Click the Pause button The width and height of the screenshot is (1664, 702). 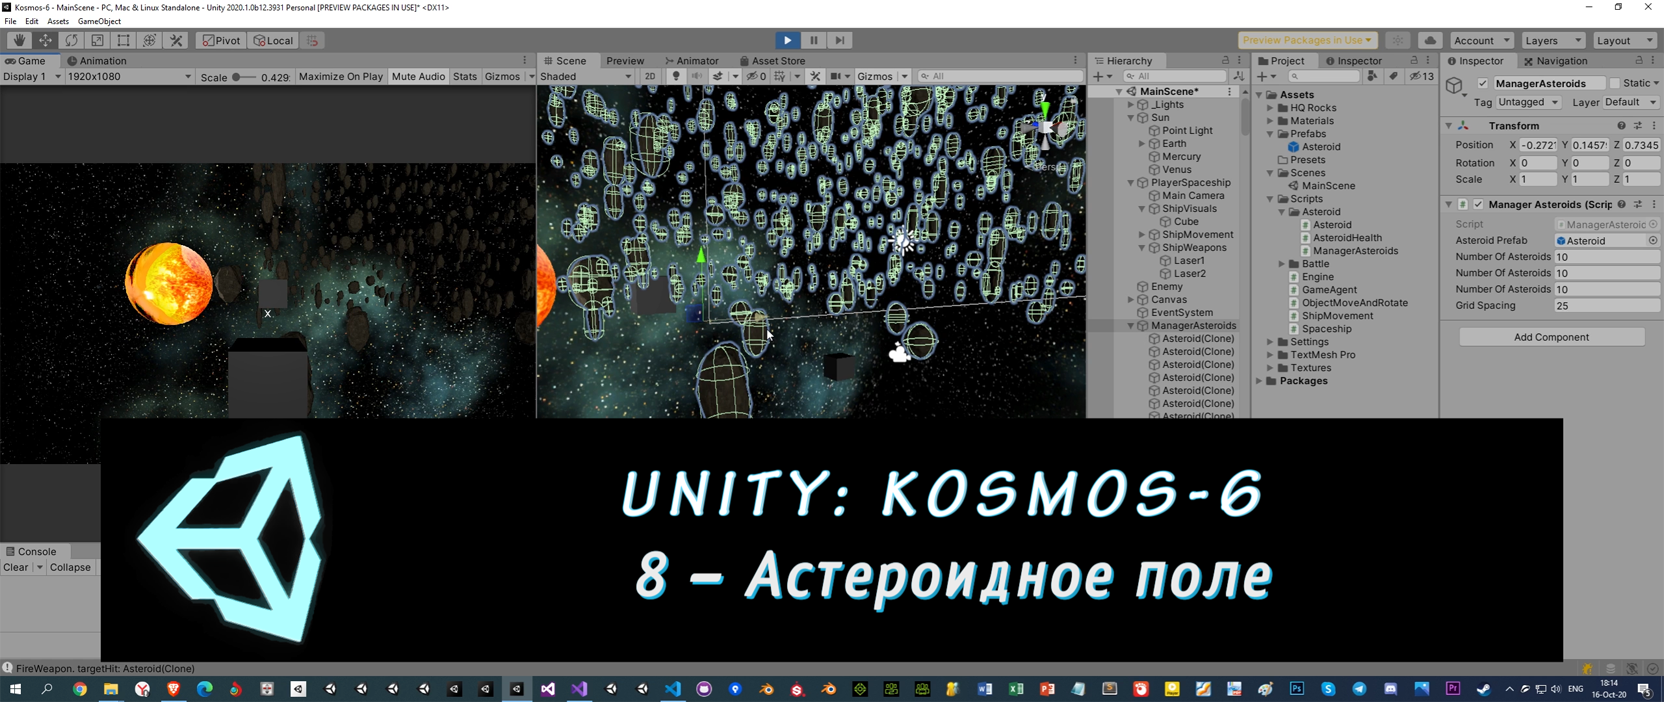tap(814, 40)
